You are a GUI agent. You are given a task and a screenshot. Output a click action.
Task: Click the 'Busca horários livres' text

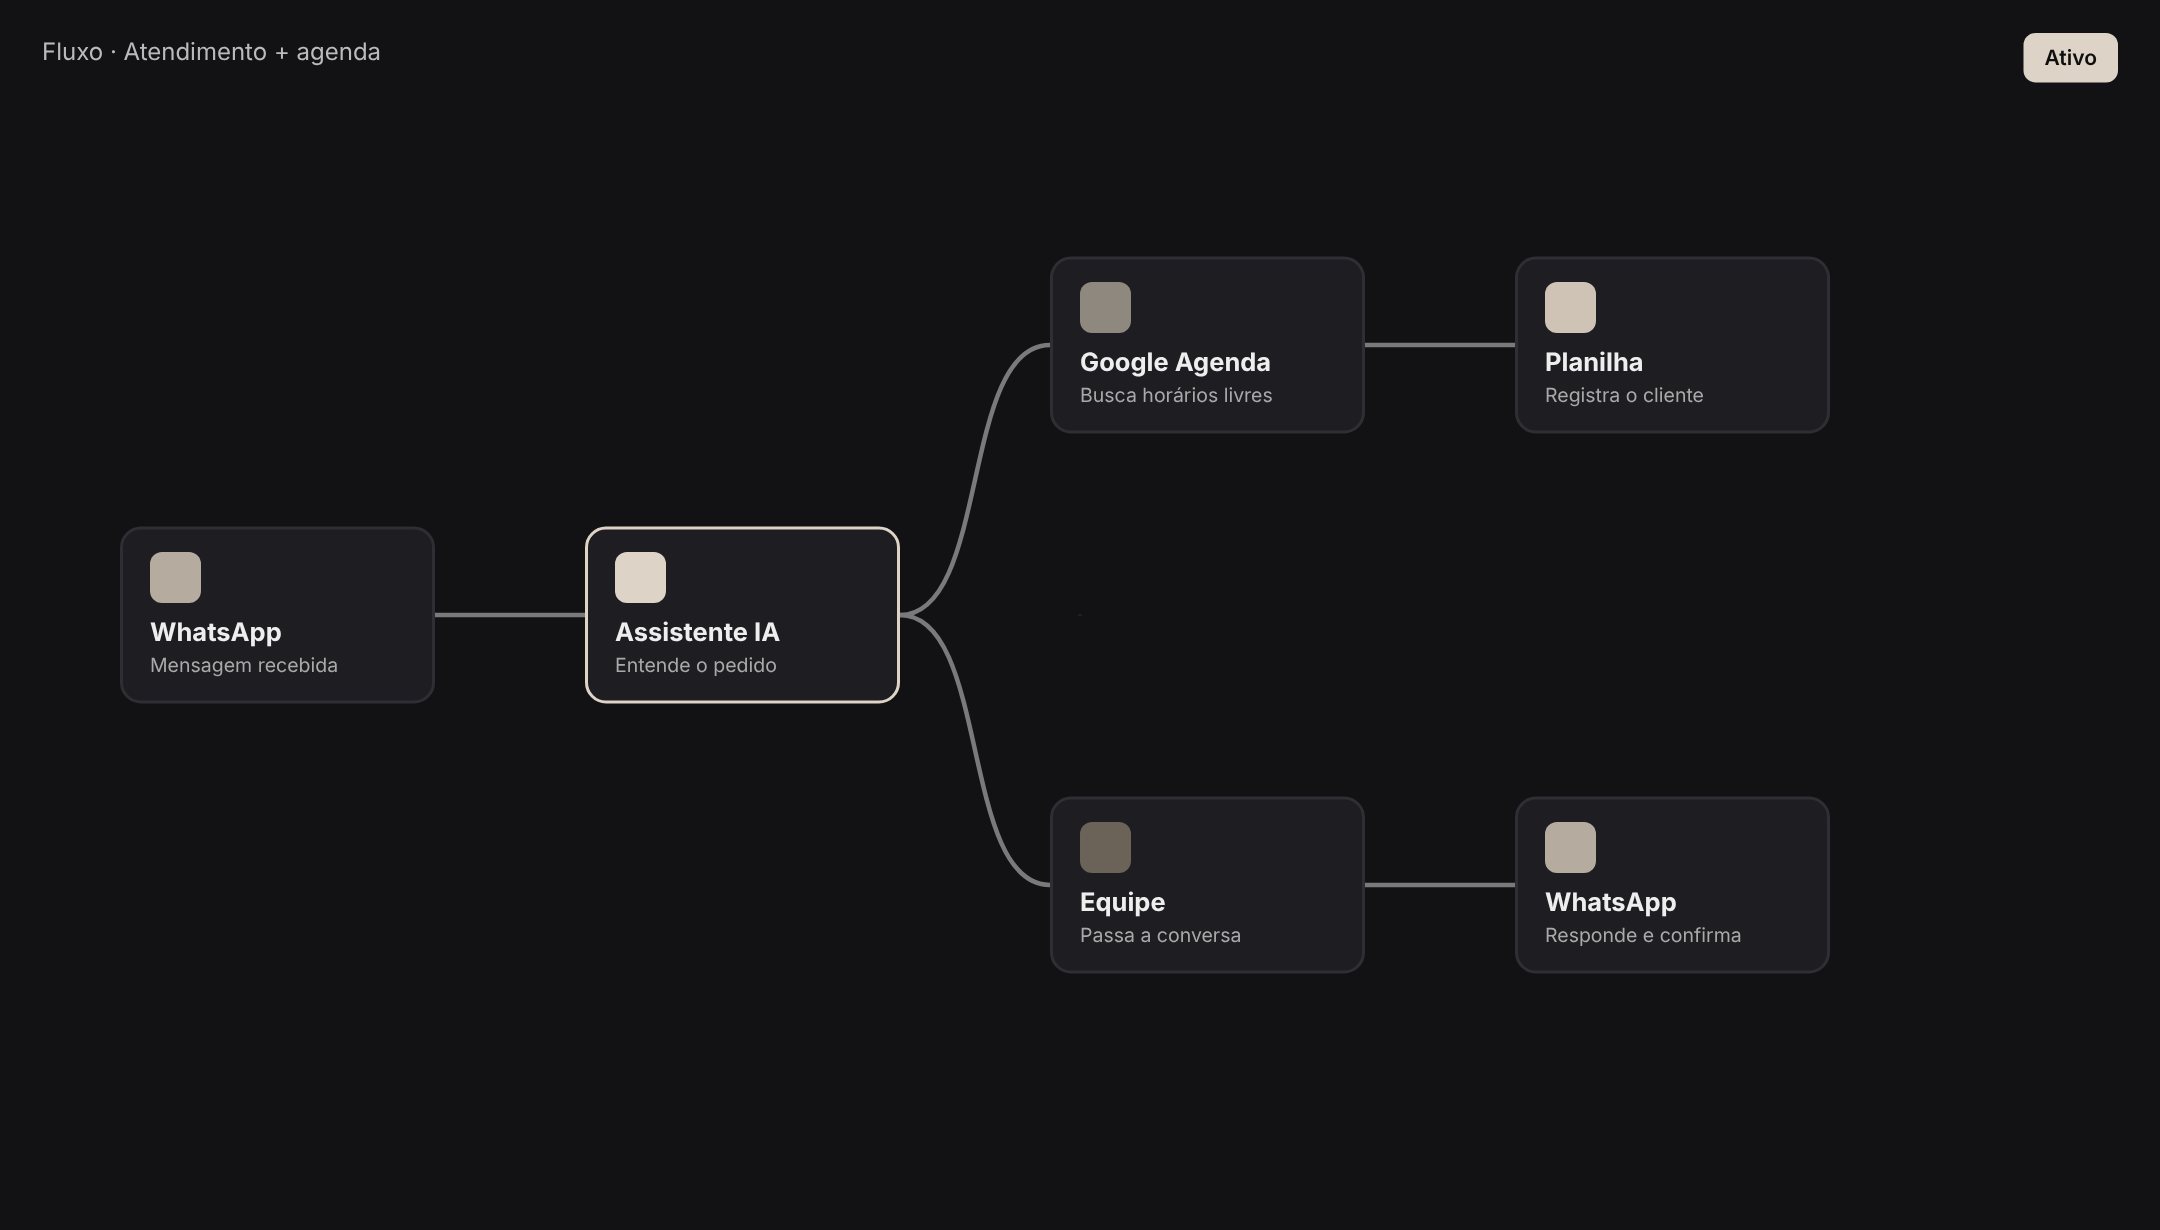[x=1176, y=395]
